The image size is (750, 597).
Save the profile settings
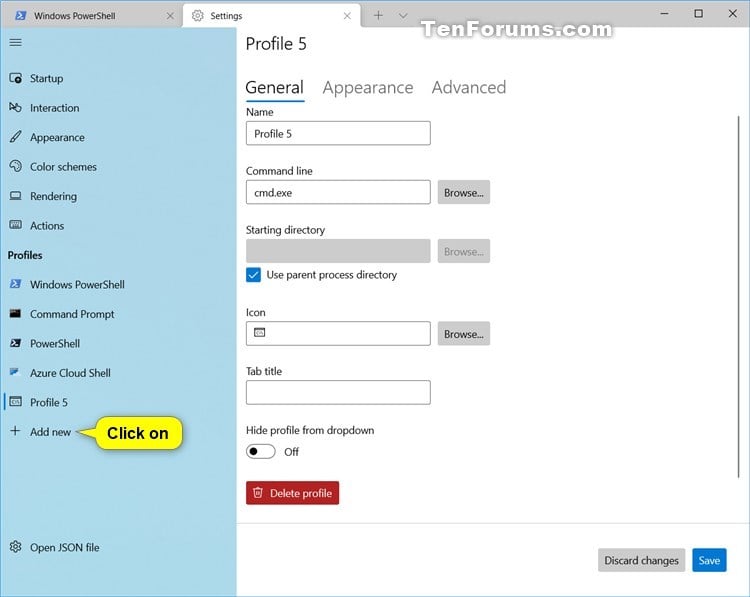pos(709,560)
